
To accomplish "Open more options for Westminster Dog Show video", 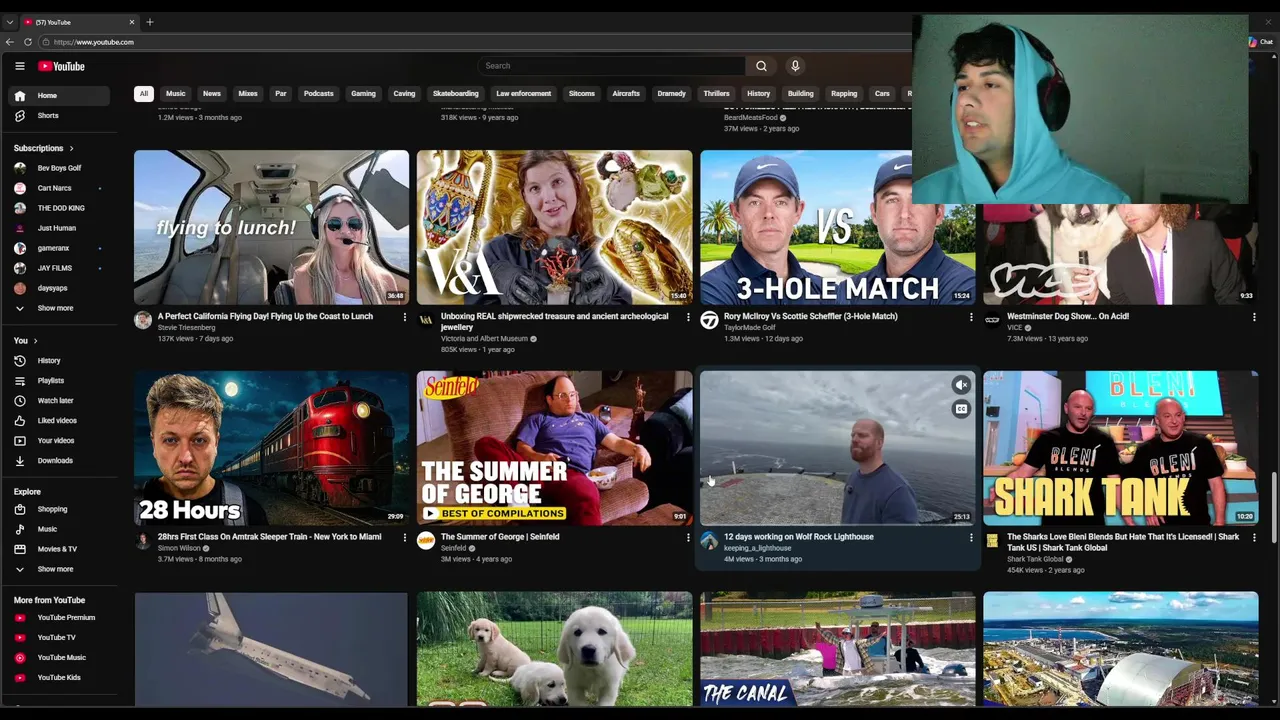I will [1254, 317].
